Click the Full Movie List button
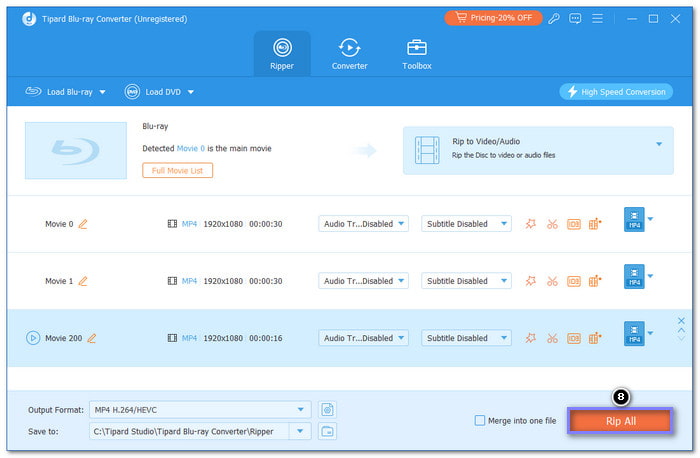 pos(177,171)
